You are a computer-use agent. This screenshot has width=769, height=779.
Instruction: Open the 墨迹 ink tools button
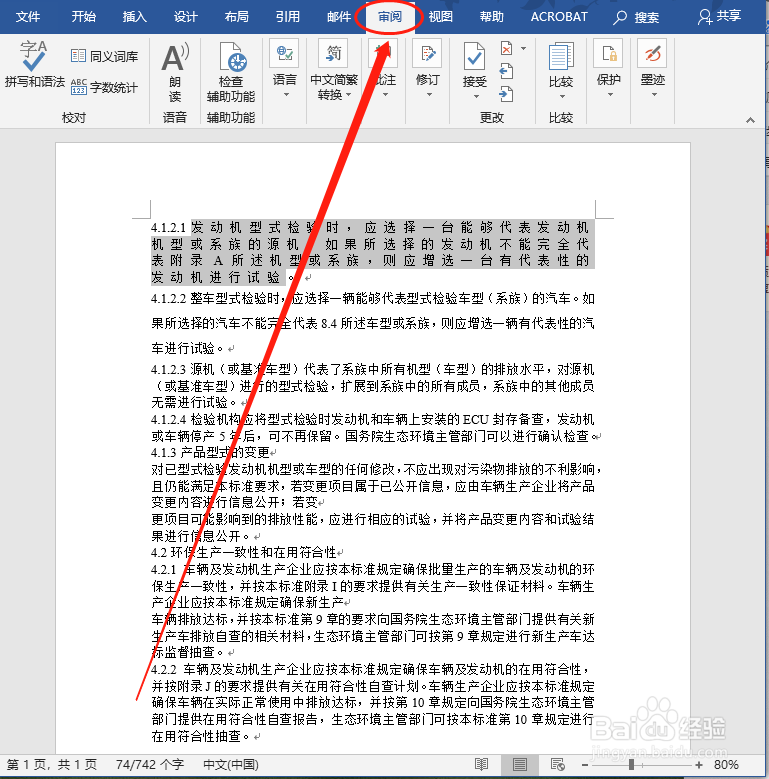(653, 70)
